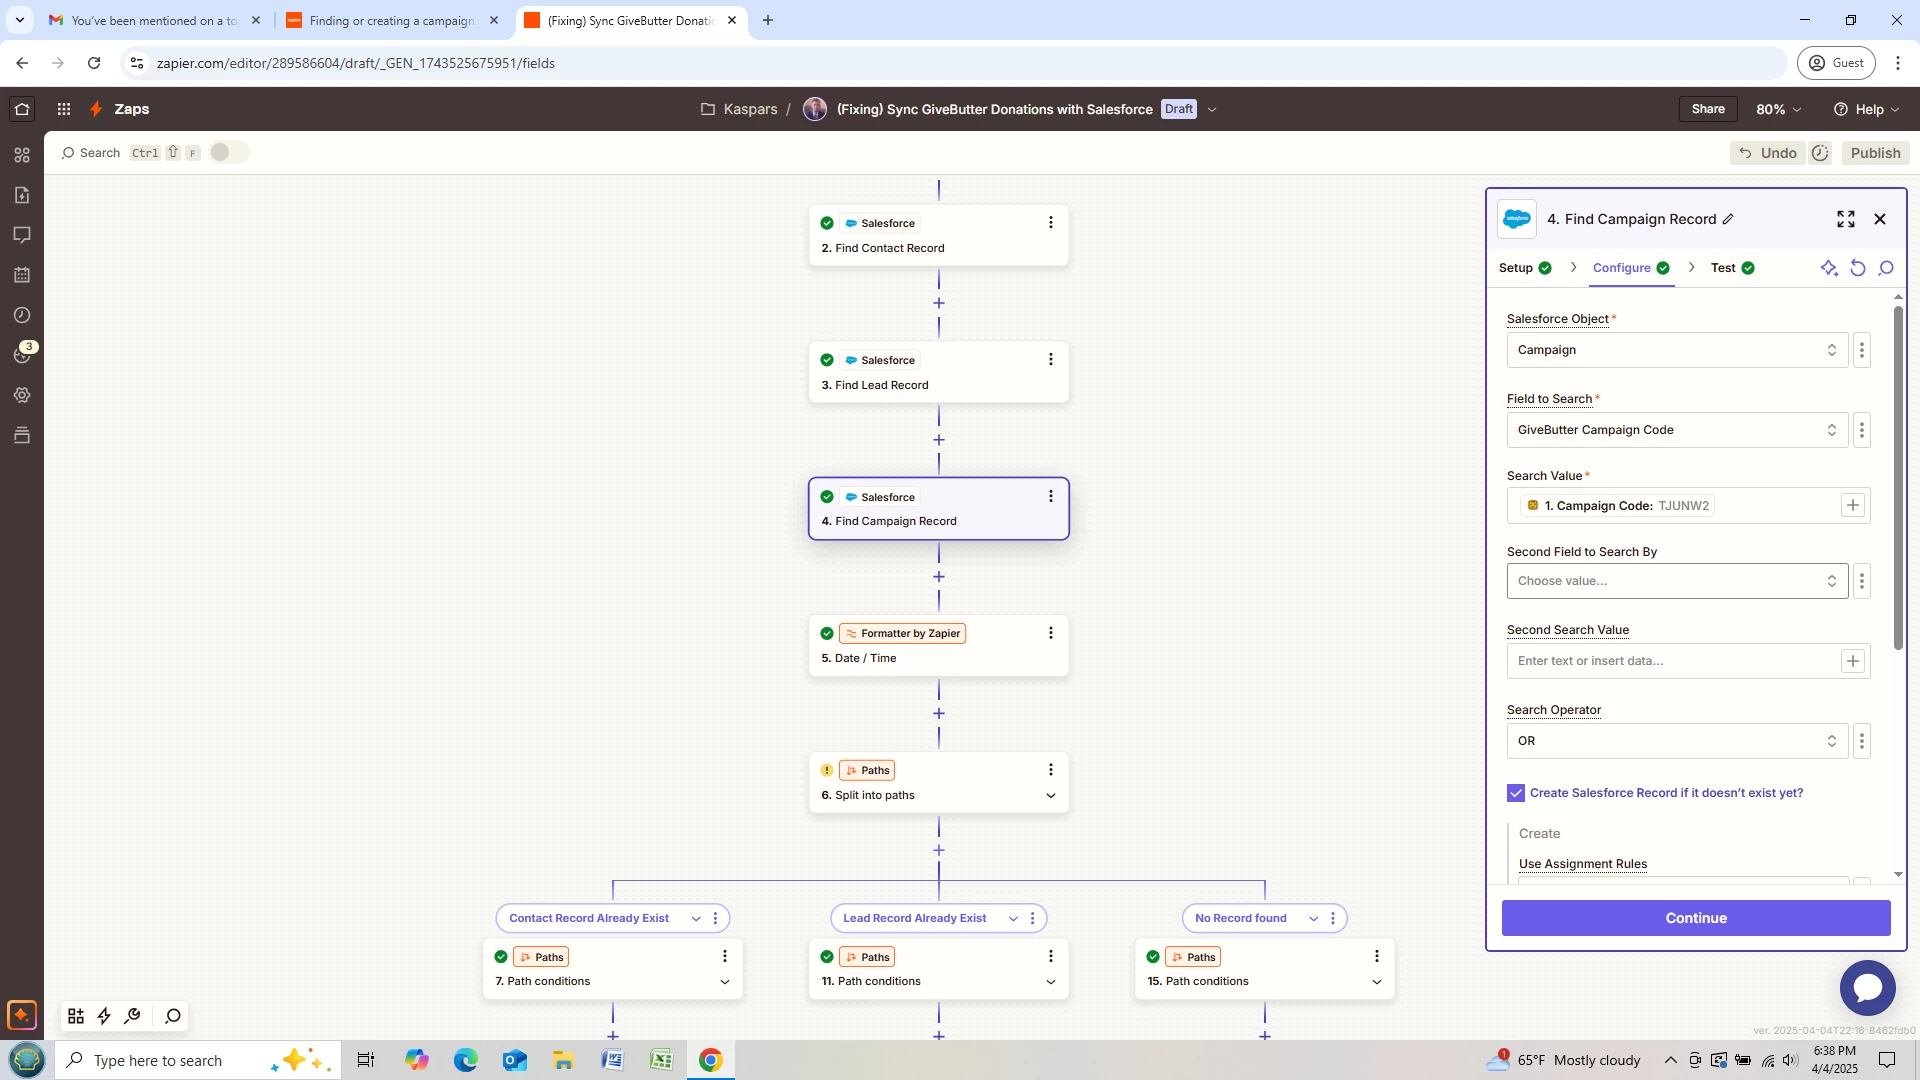Image resolution: width=1920 pixels, height=1080 pixels.
Task: Click the refresh fields icon in panel
Action: 1857,268
